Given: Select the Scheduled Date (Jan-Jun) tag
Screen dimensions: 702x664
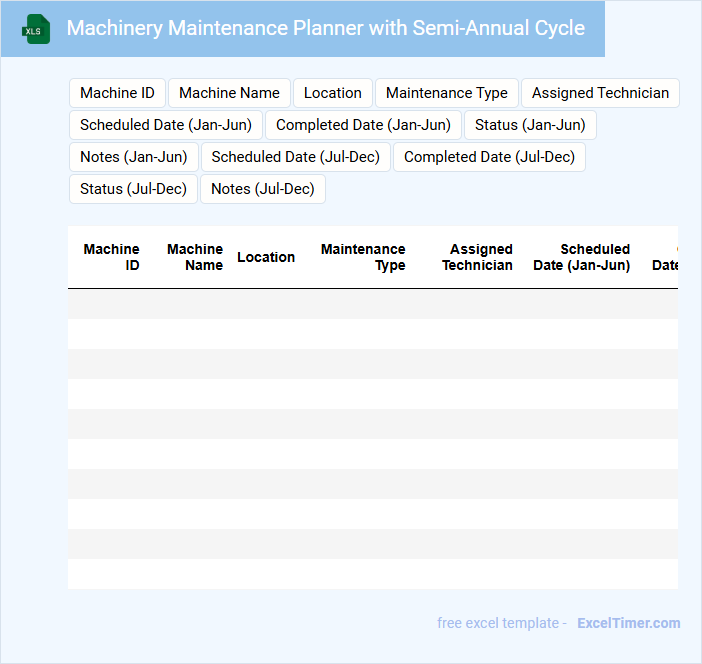Looking at the screenshot, I should point(166,125).
